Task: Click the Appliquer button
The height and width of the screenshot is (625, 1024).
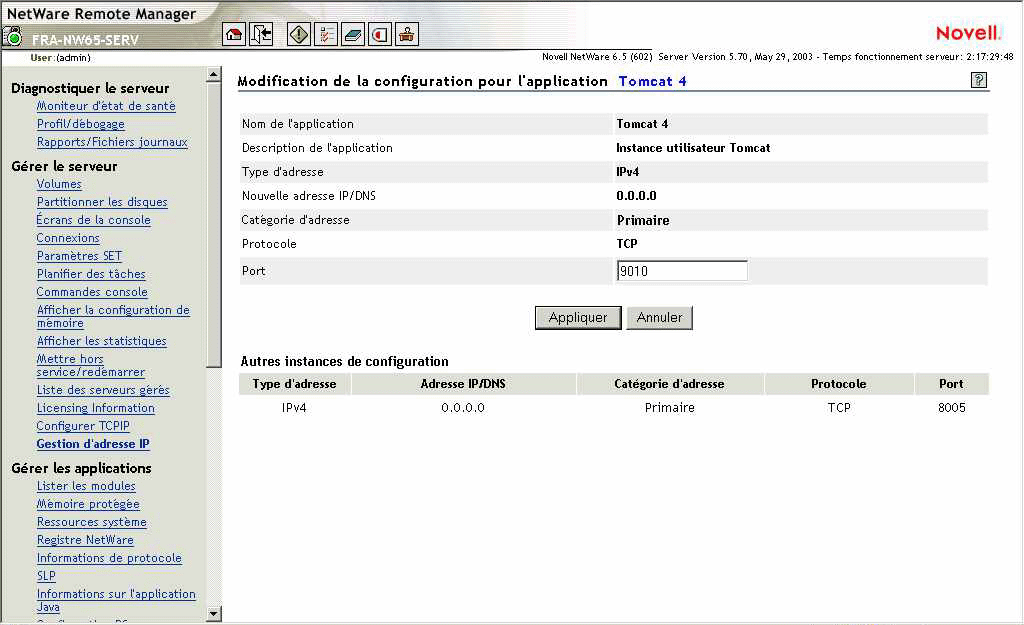Action: click(x=578, y=317)
